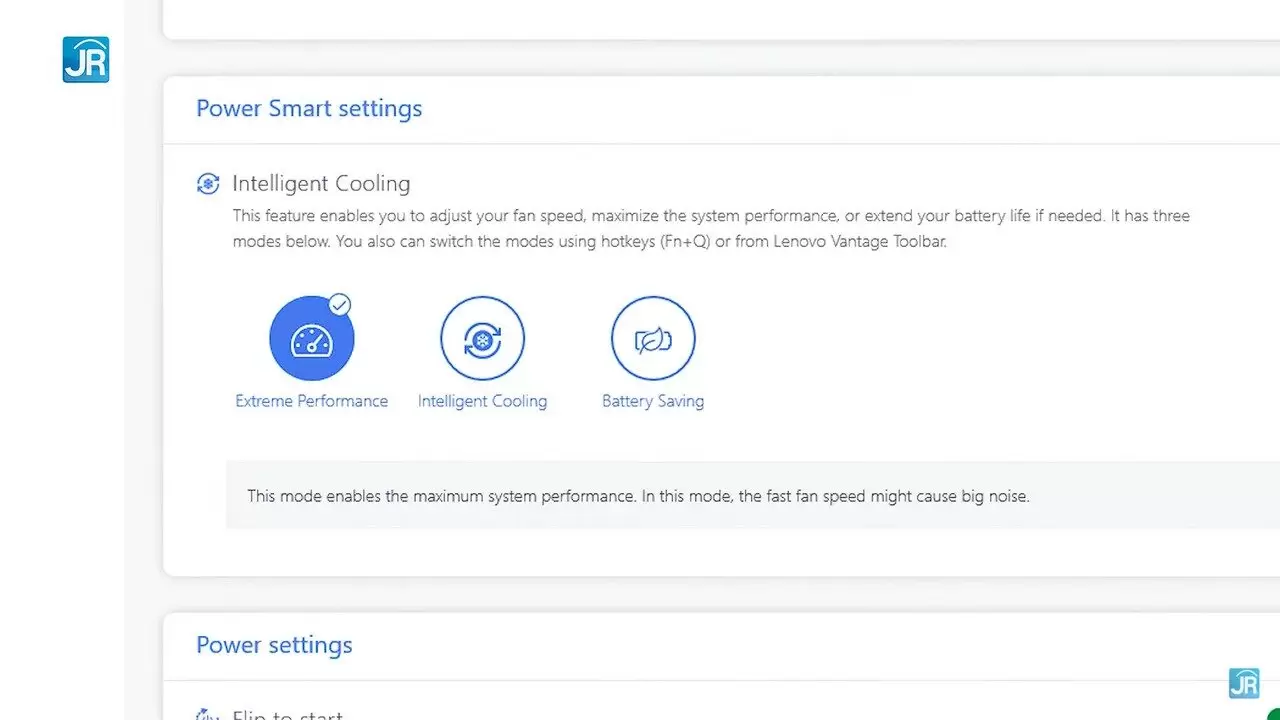This screenshot has width=1280, height=720.
Task: Click the JR logo at top left
Action: click(86, 60)
